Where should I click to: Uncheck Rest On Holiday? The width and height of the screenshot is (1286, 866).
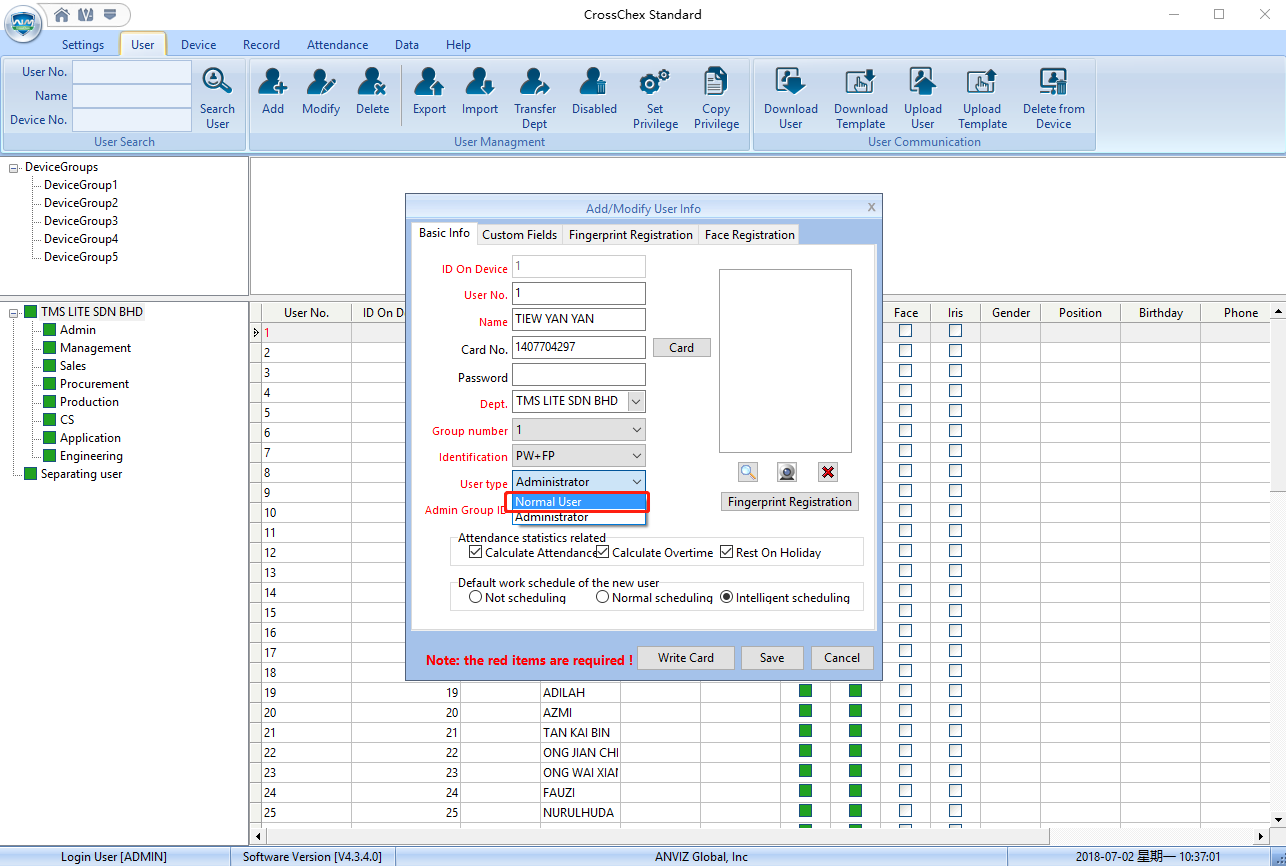pyautogui.click(x=727, y=552)
